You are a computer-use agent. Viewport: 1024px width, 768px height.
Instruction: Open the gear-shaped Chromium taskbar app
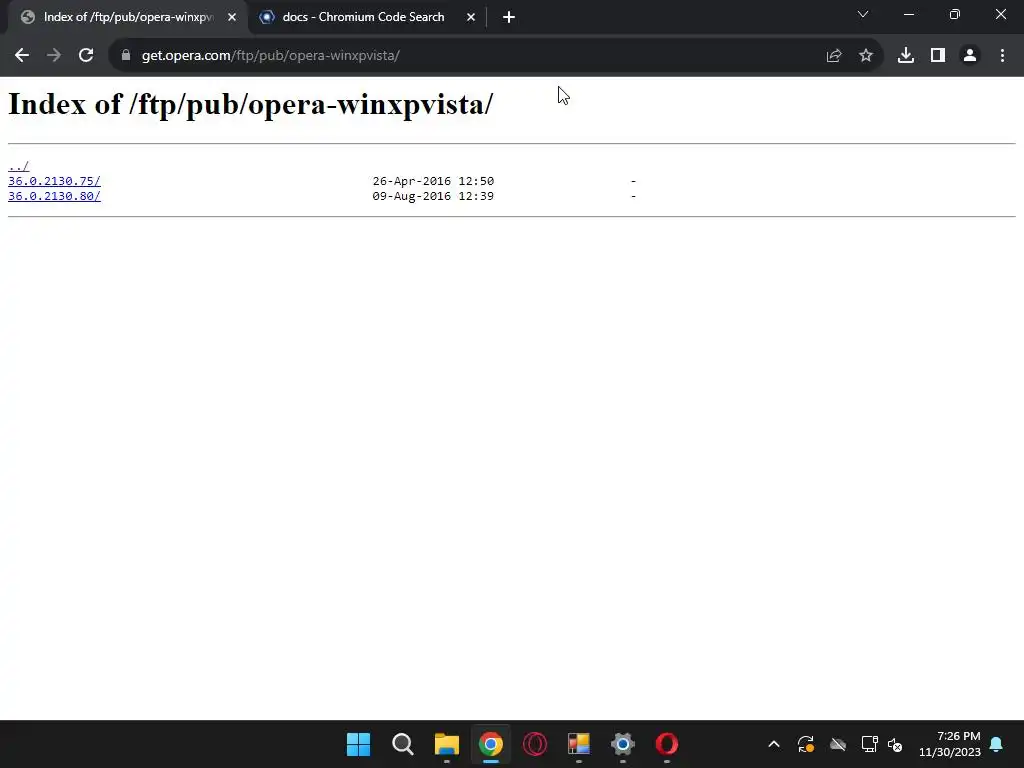click(623, 744)
